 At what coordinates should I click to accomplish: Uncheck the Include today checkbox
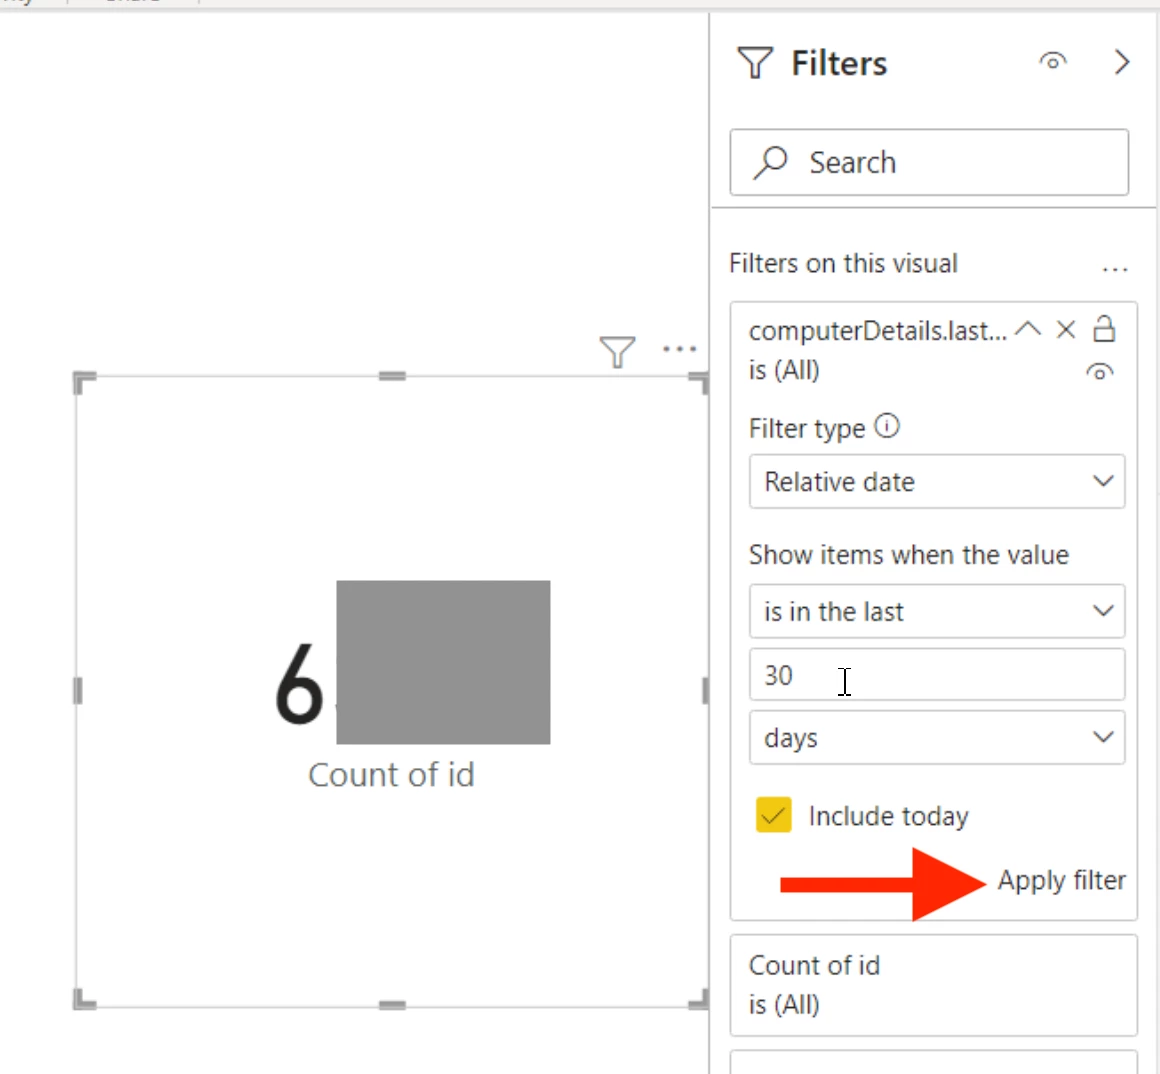[773, 815]
